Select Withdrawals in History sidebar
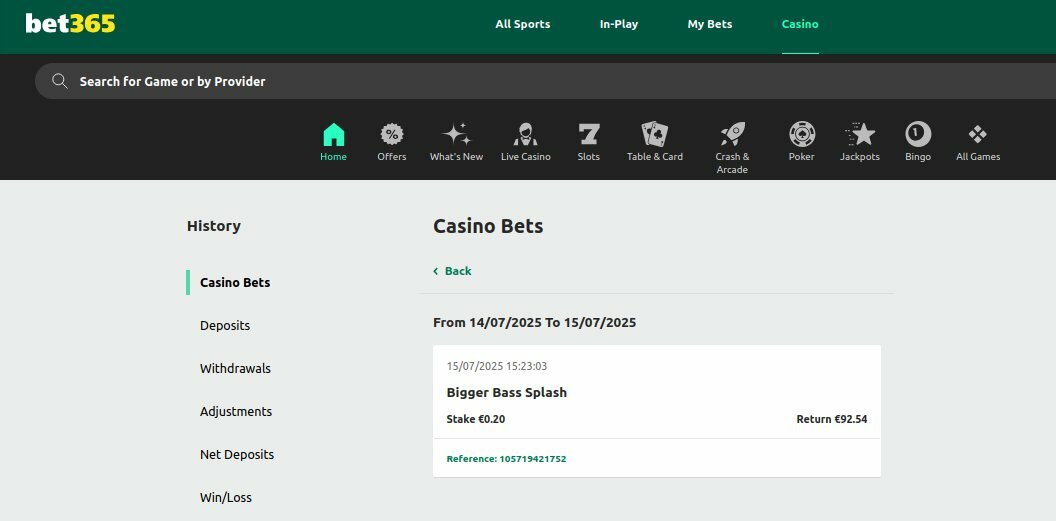Viewport: 1056px width, 521px height. pos(235,369)
